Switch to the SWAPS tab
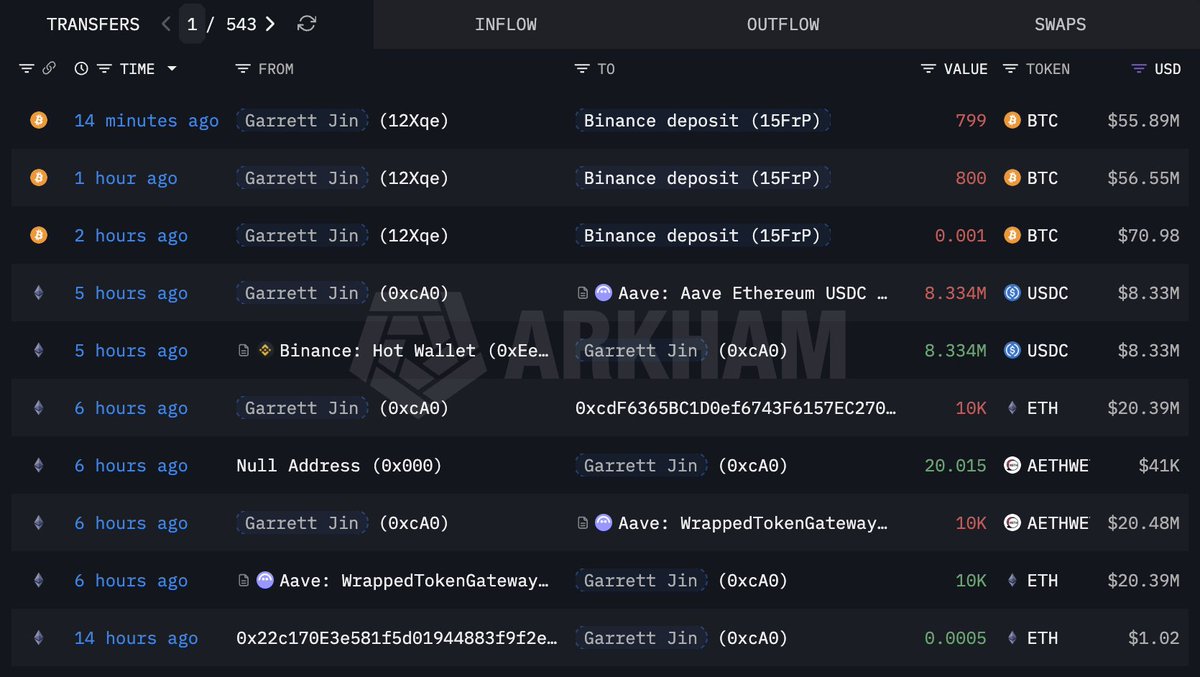 [x=1060, y=24]
